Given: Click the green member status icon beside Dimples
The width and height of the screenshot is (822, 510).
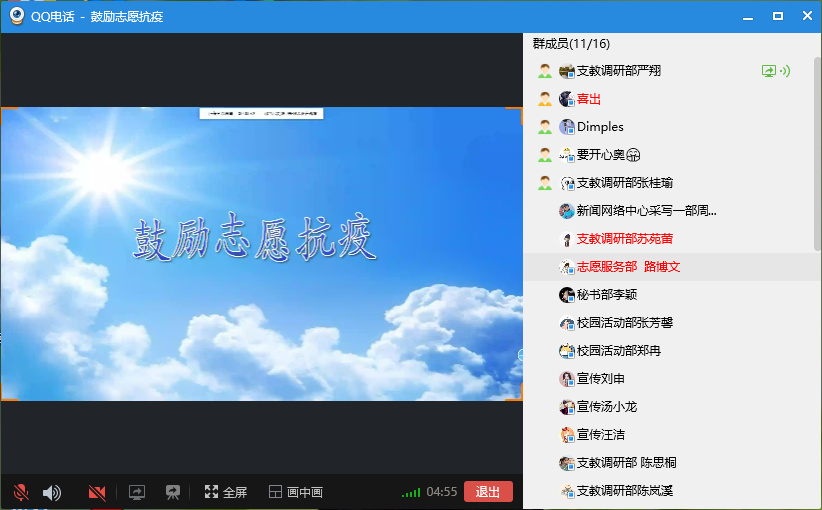Looking at the screenshot, I should tap(545, 127).
